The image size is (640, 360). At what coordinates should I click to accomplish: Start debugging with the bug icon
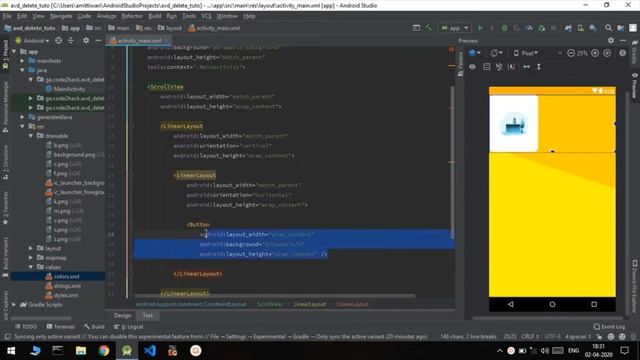504,28
